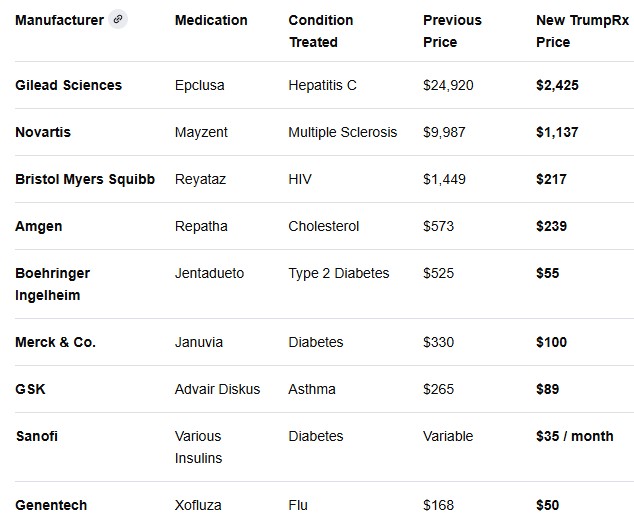Click the Merck & Co. row name

(x=55, y=342)
